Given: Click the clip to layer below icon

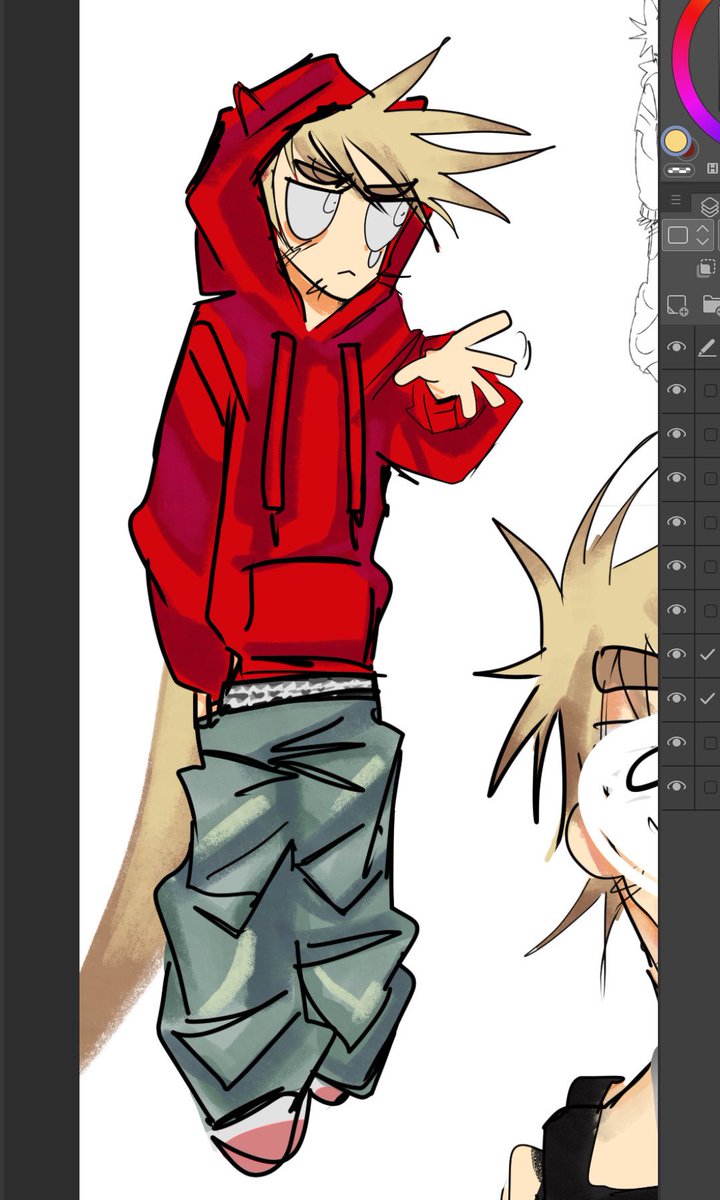Looking at the screenshot, I should 706,268.
